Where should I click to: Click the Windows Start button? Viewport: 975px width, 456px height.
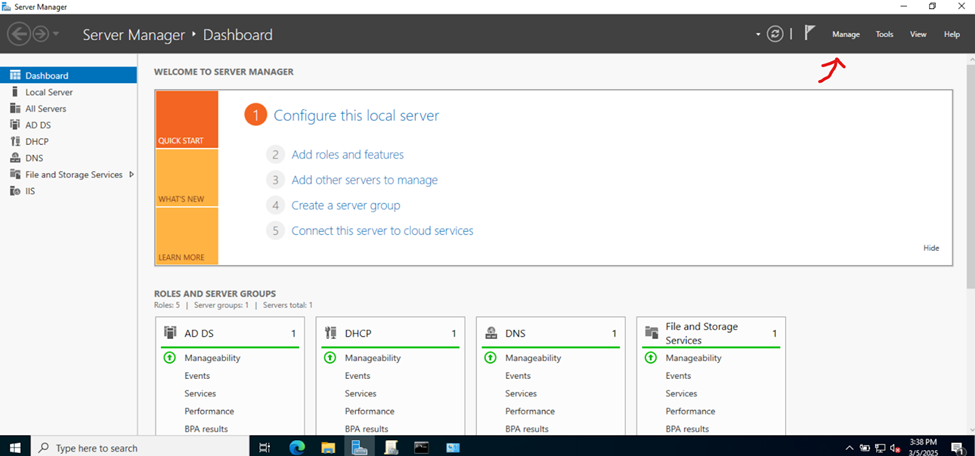pos(15,447)
